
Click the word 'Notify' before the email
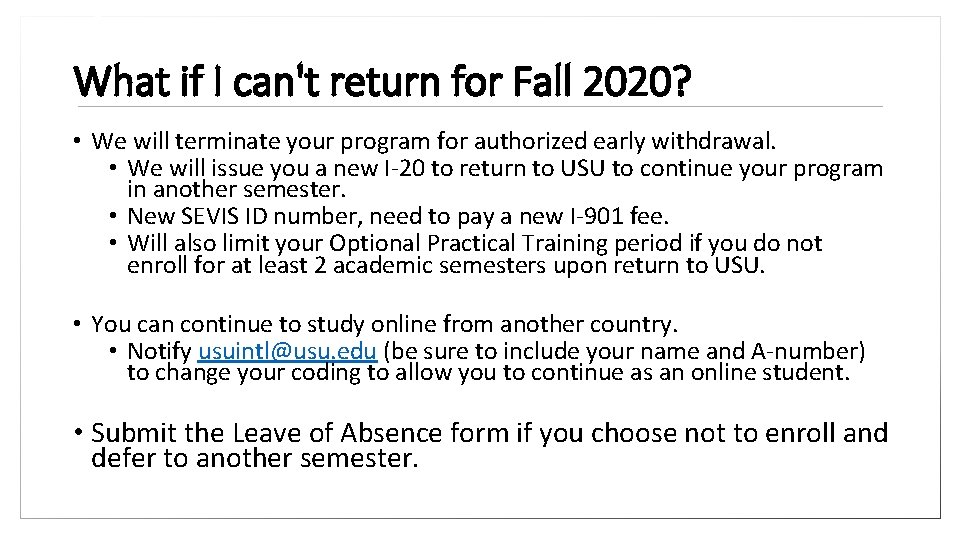click(159, 351)
